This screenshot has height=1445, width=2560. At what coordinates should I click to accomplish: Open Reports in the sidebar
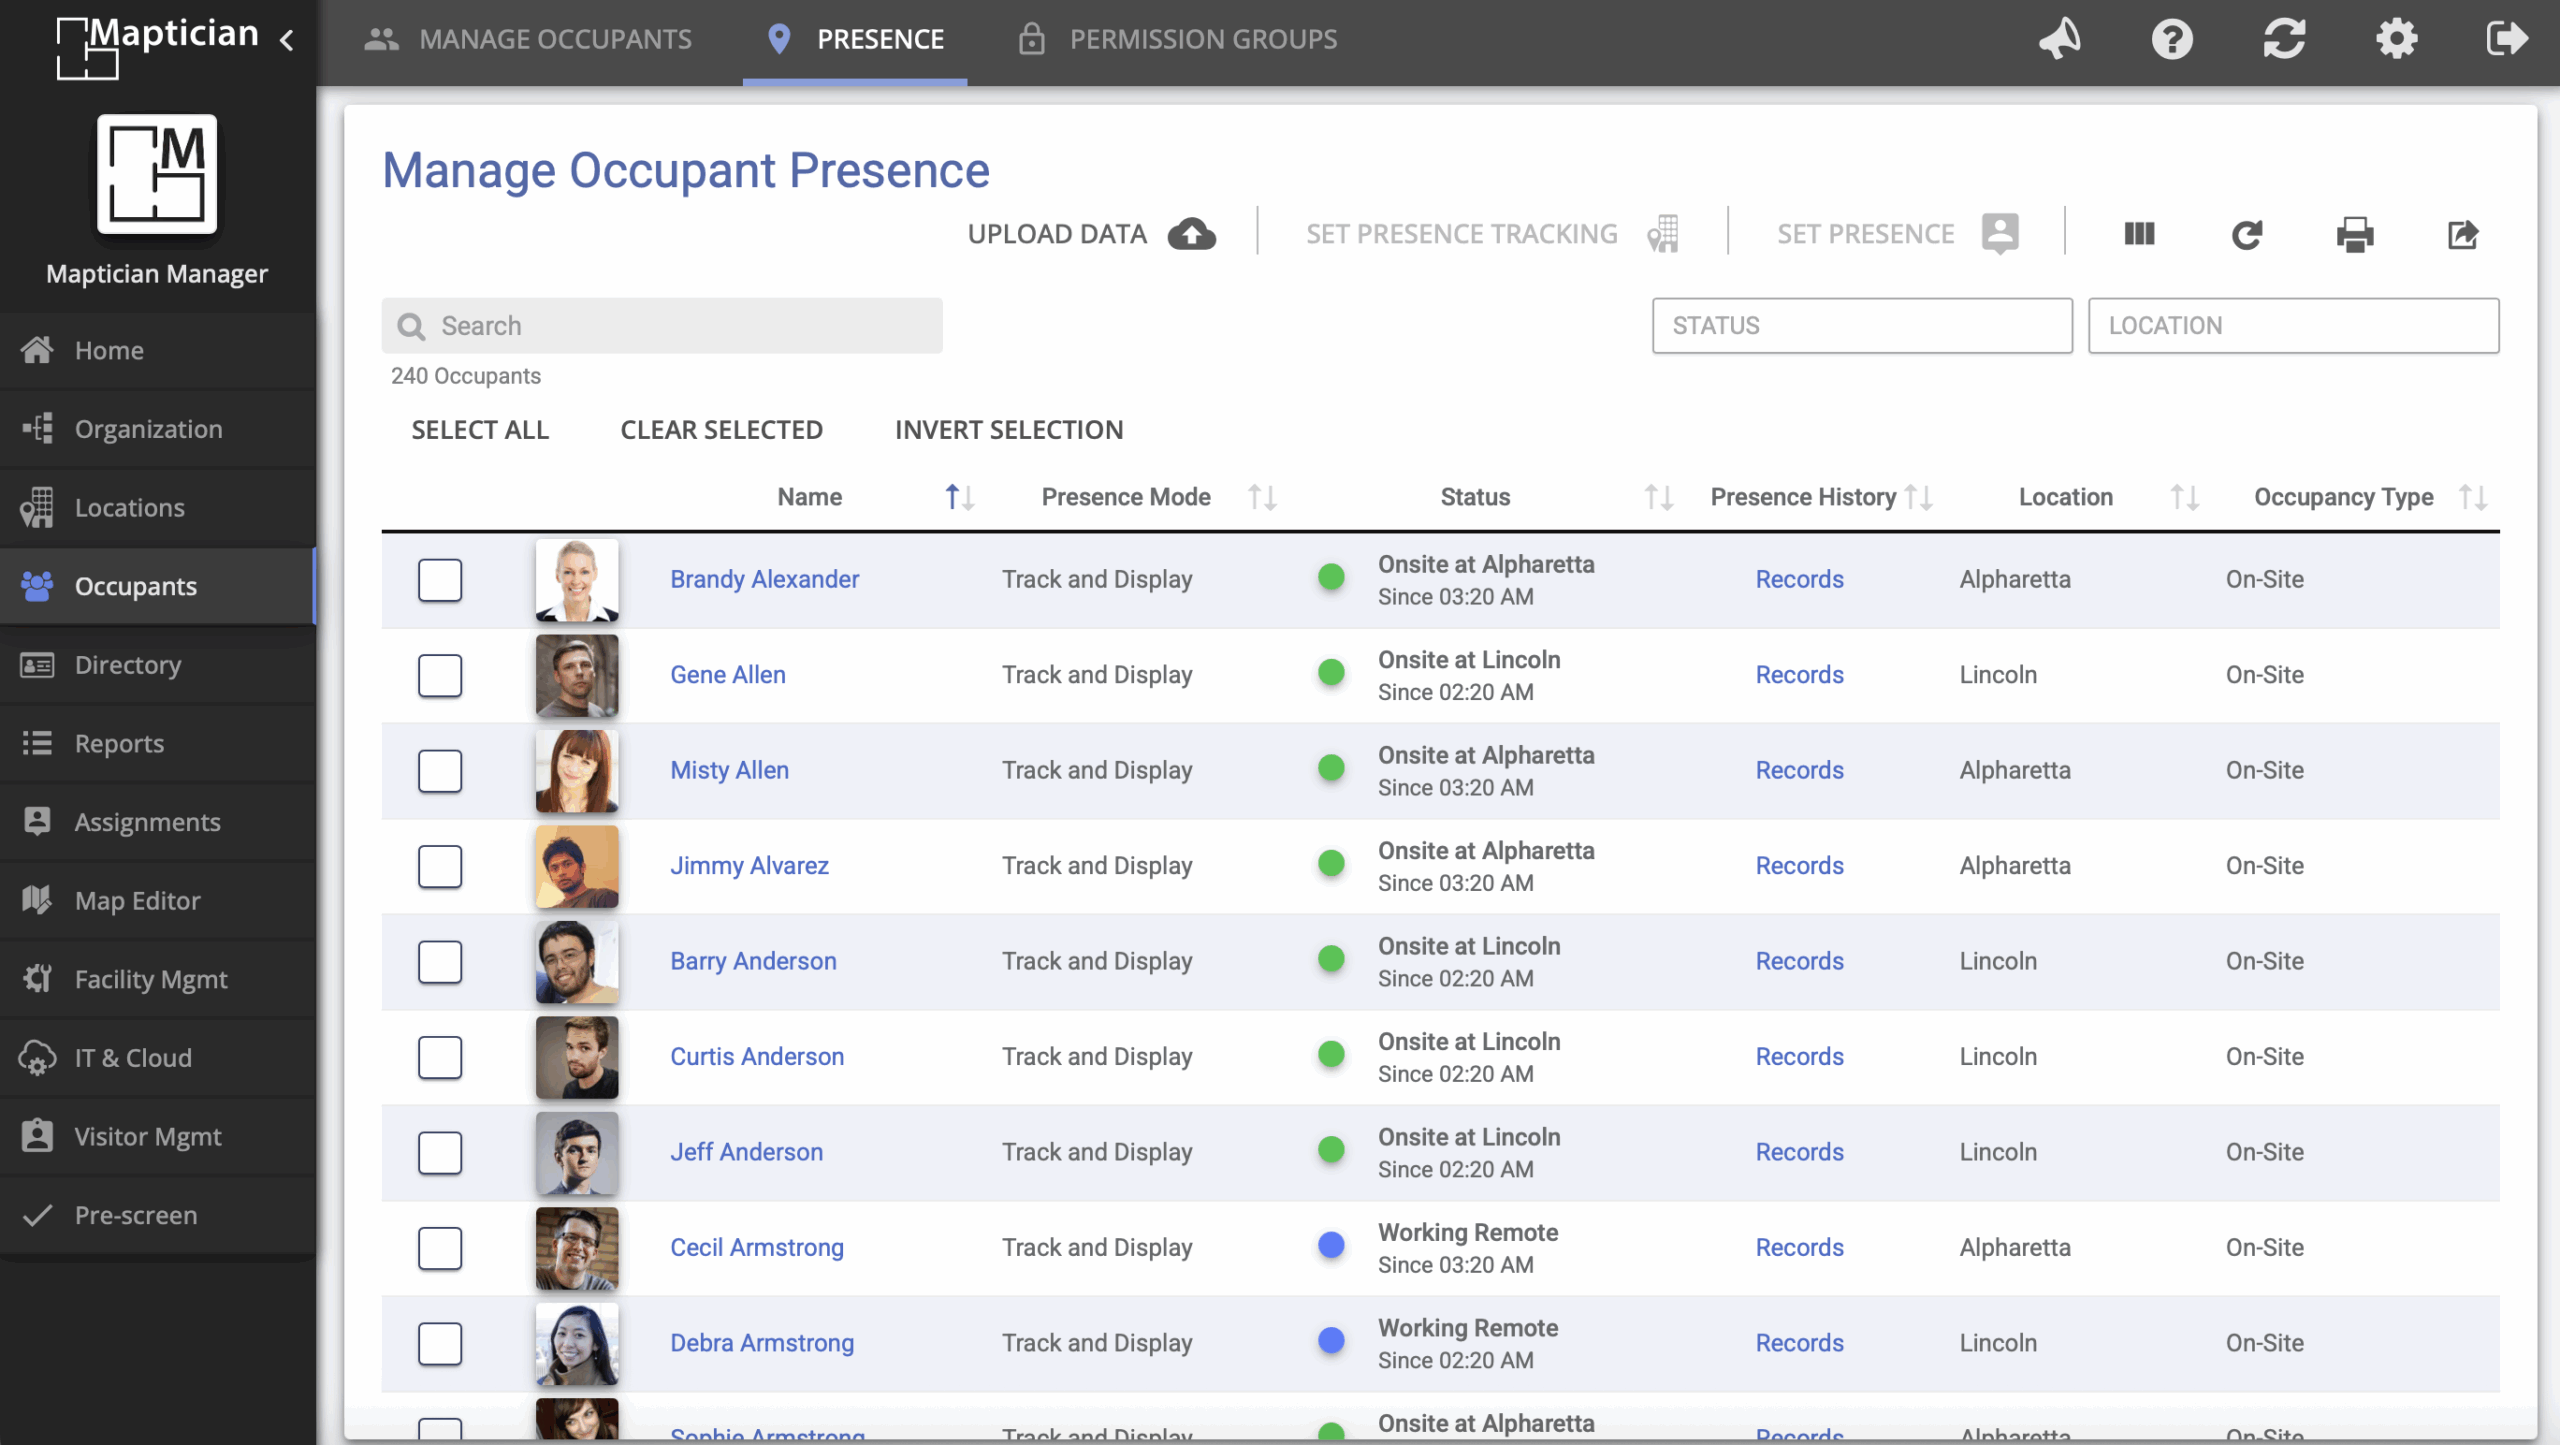pos(158,744)
